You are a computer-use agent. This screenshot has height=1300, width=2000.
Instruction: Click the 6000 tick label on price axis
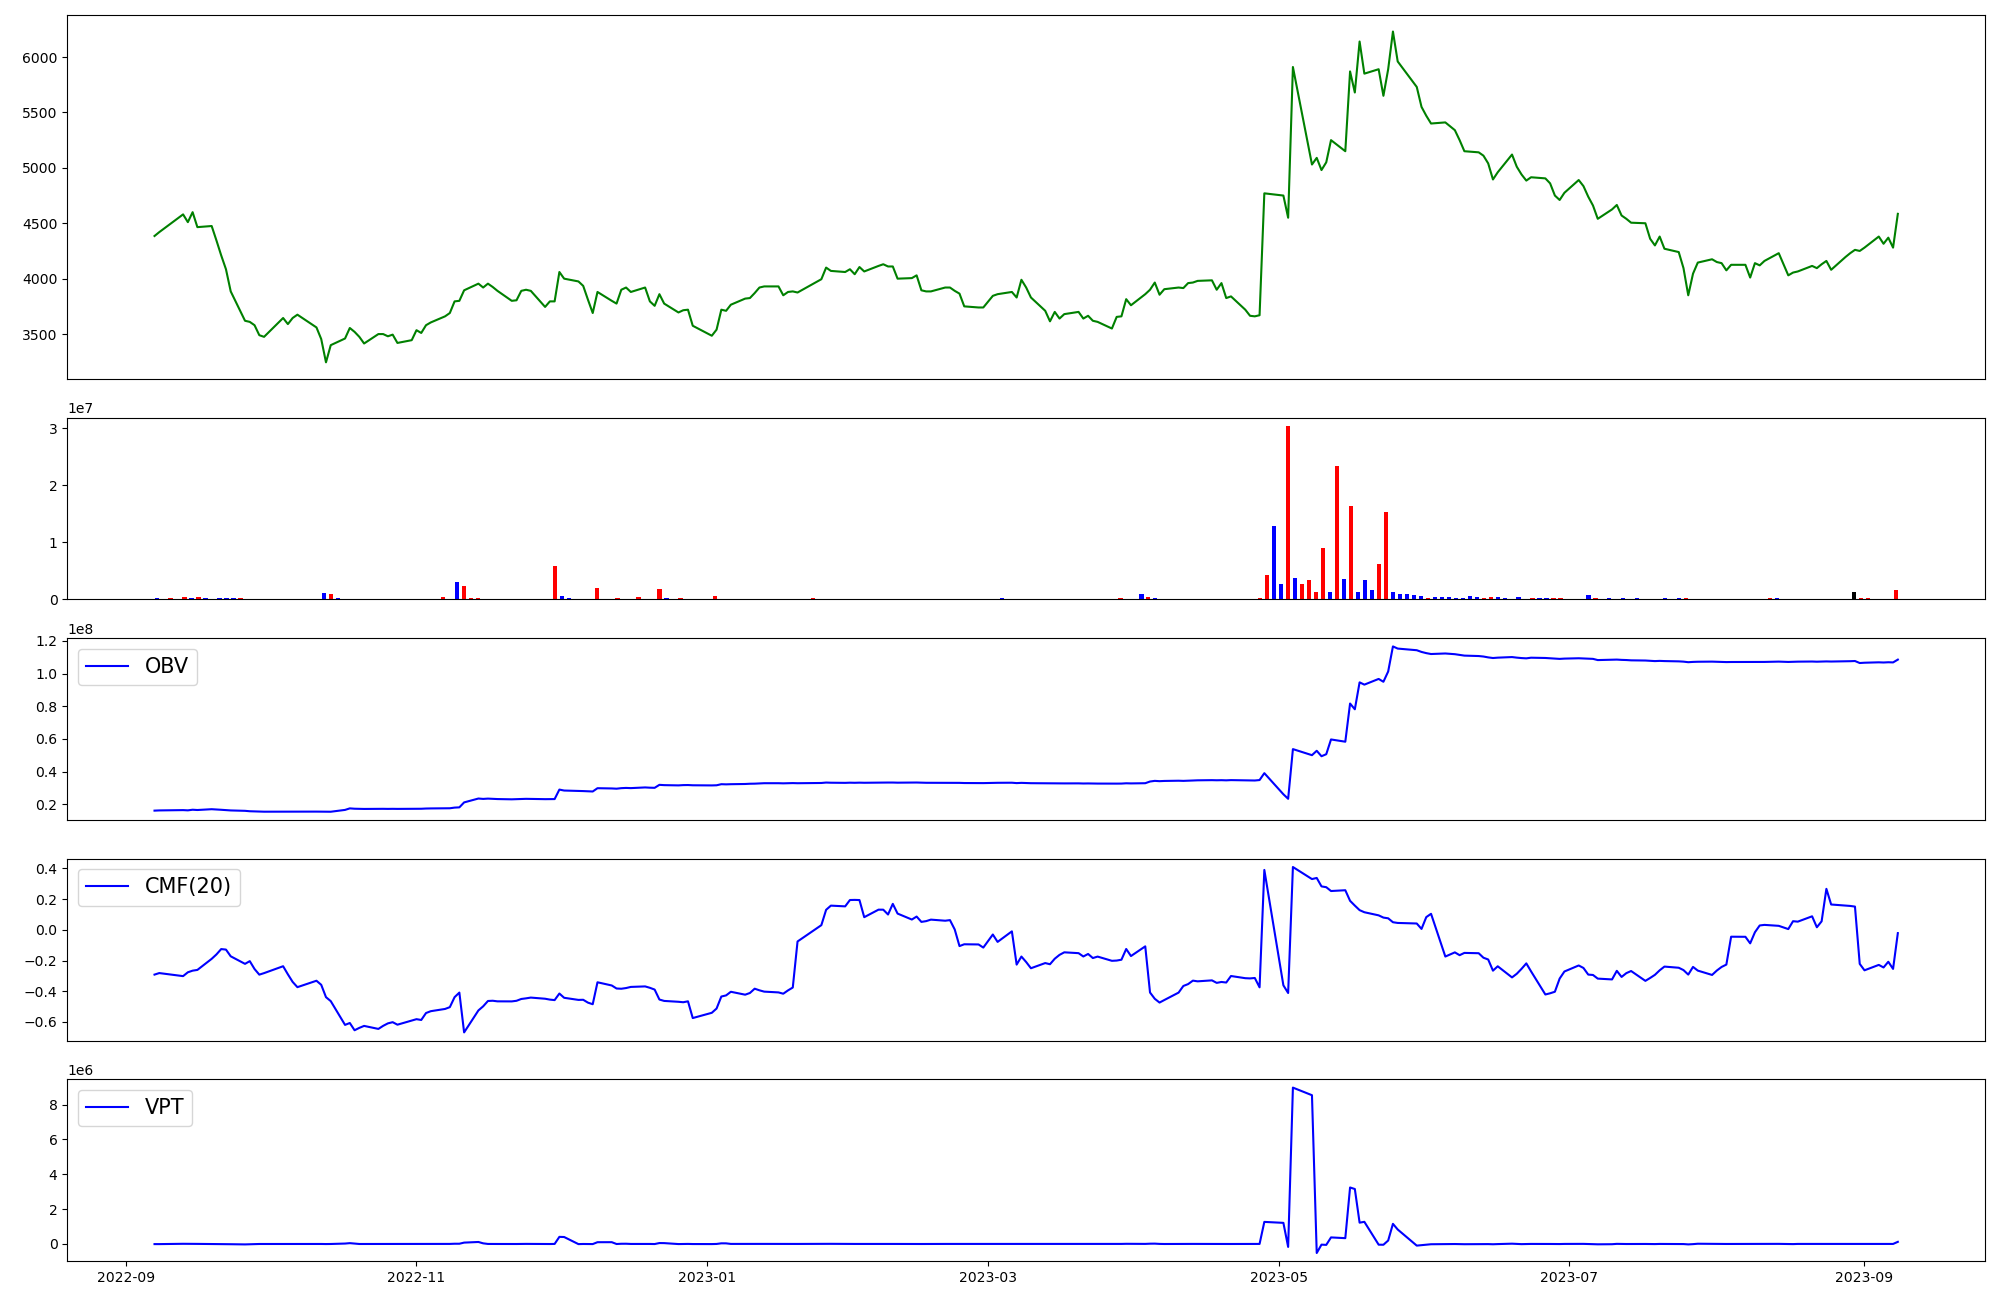click(x=40, y=58)
